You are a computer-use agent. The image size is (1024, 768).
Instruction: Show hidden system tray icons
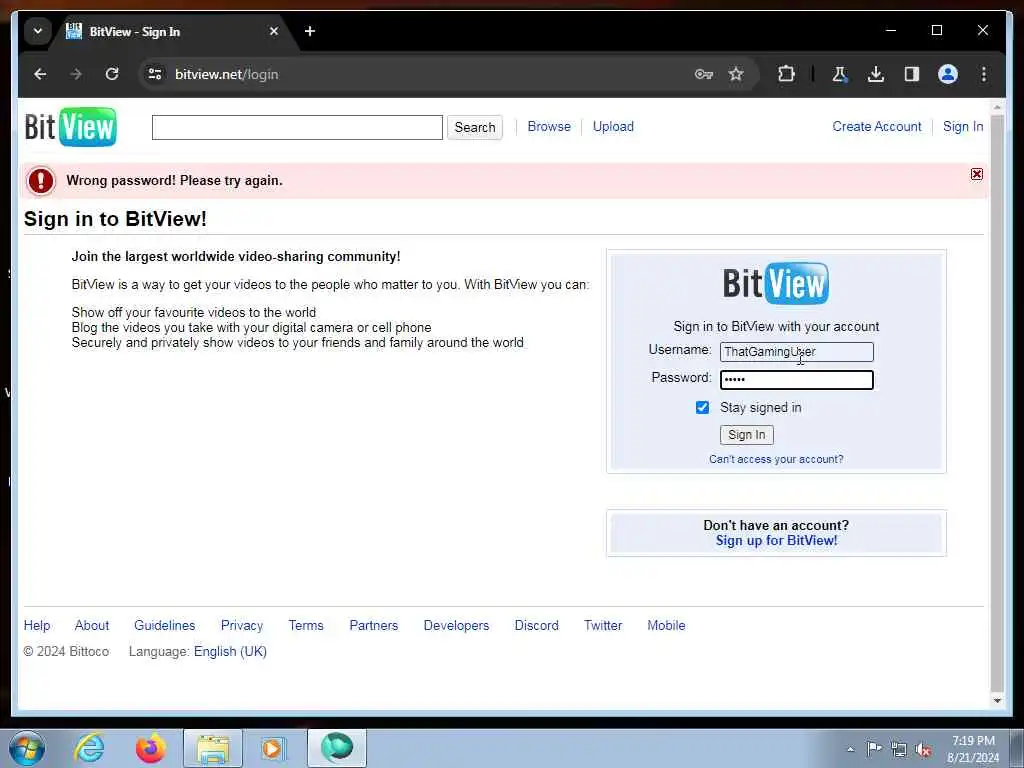[850, 749]
